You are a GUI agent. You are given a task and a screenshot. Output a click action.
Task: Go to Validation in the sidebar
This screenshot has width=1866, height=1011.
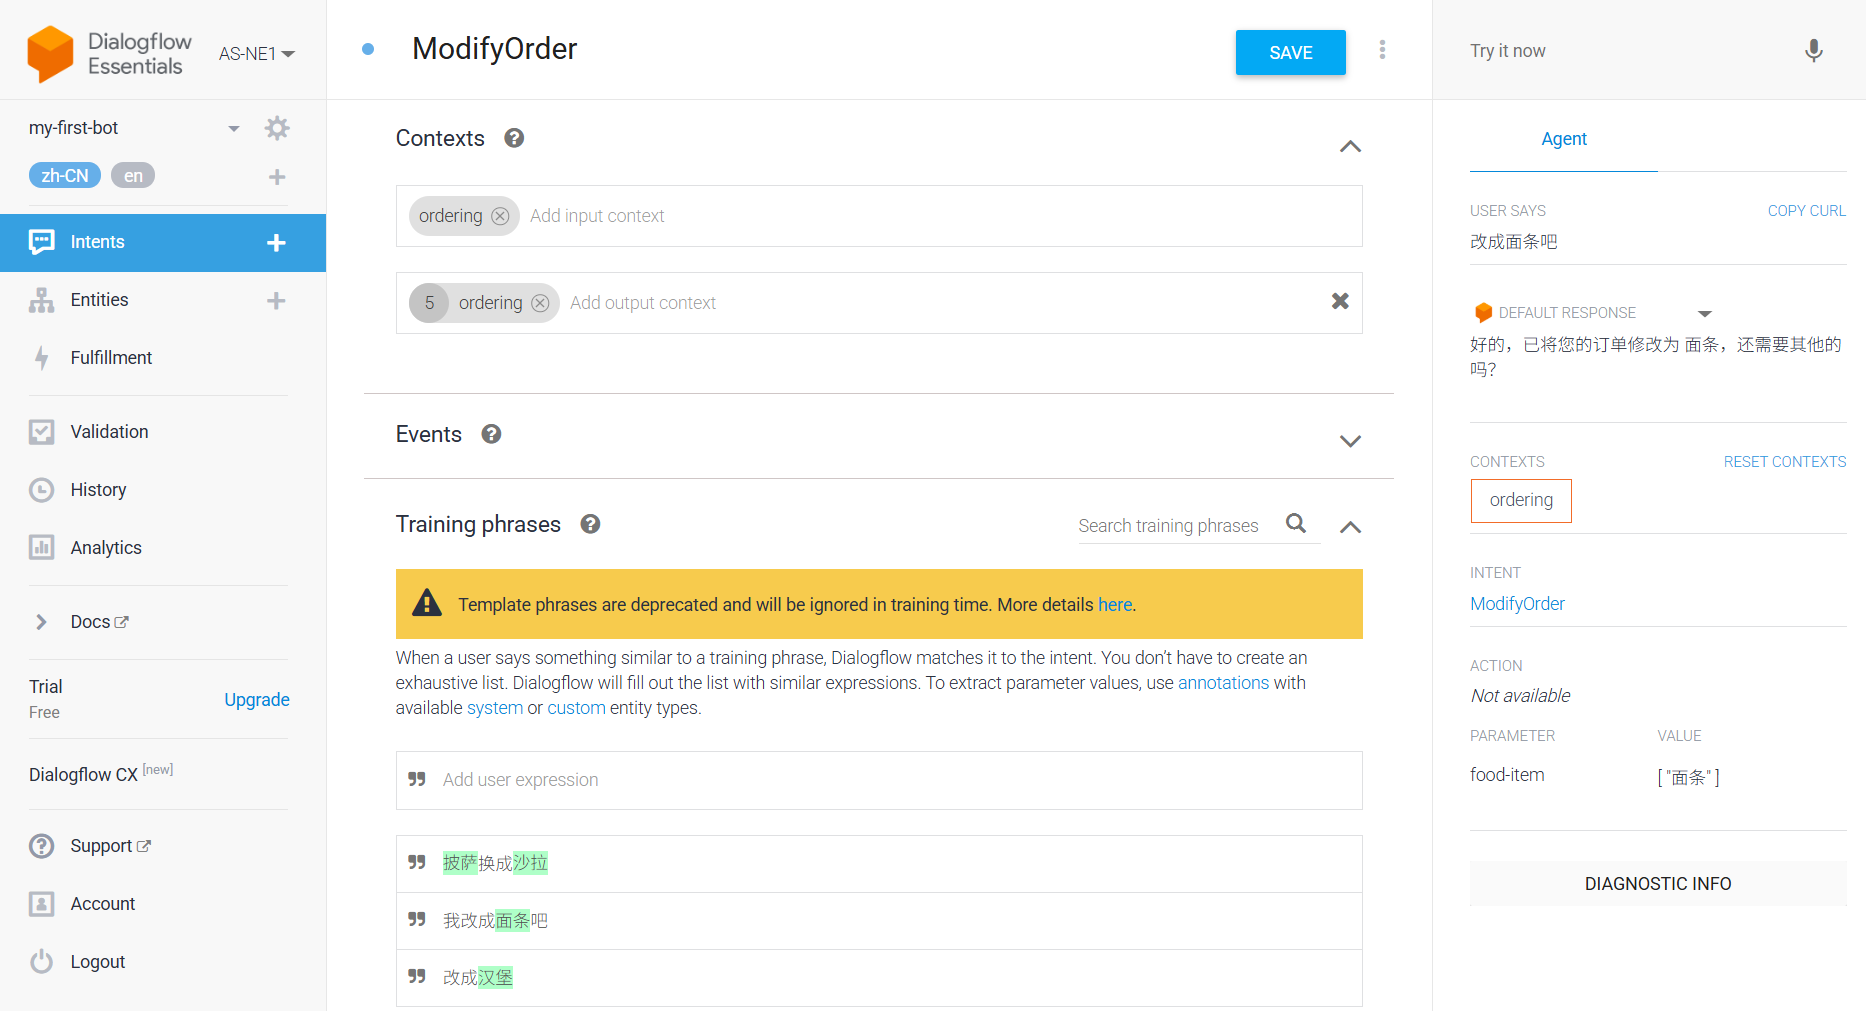(x=110, y=432)
